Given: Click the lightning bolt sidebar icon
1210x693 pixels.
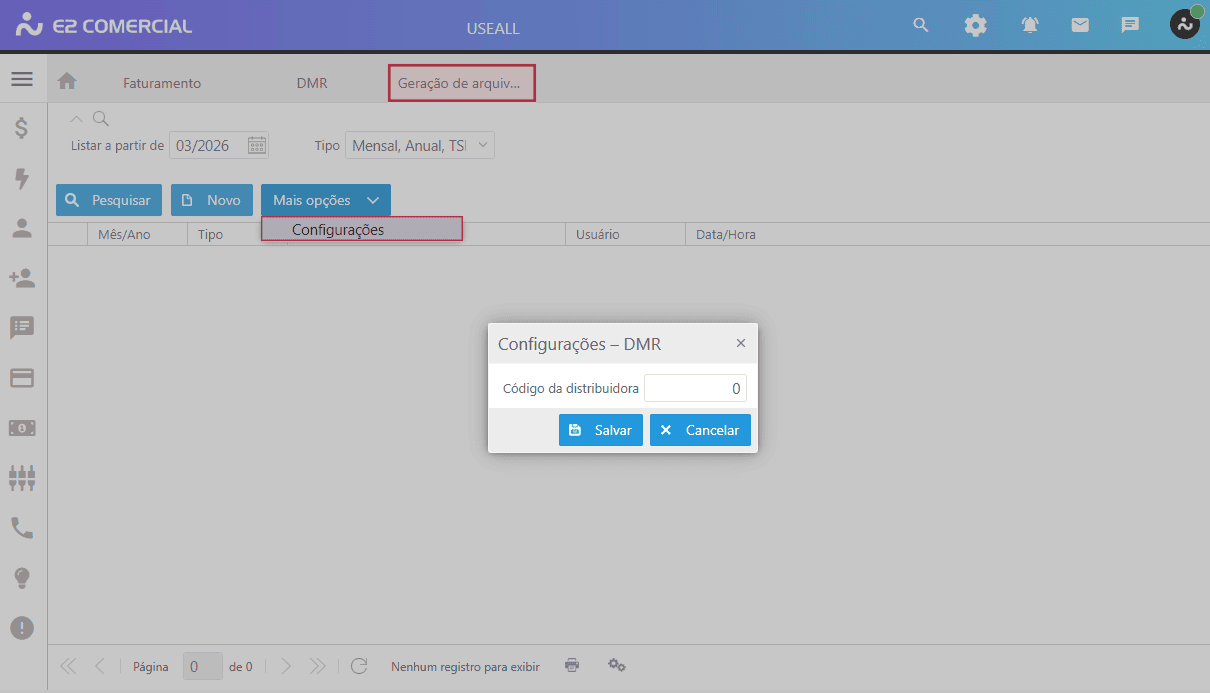Looking at the screenshot, I should click(22, 178).
